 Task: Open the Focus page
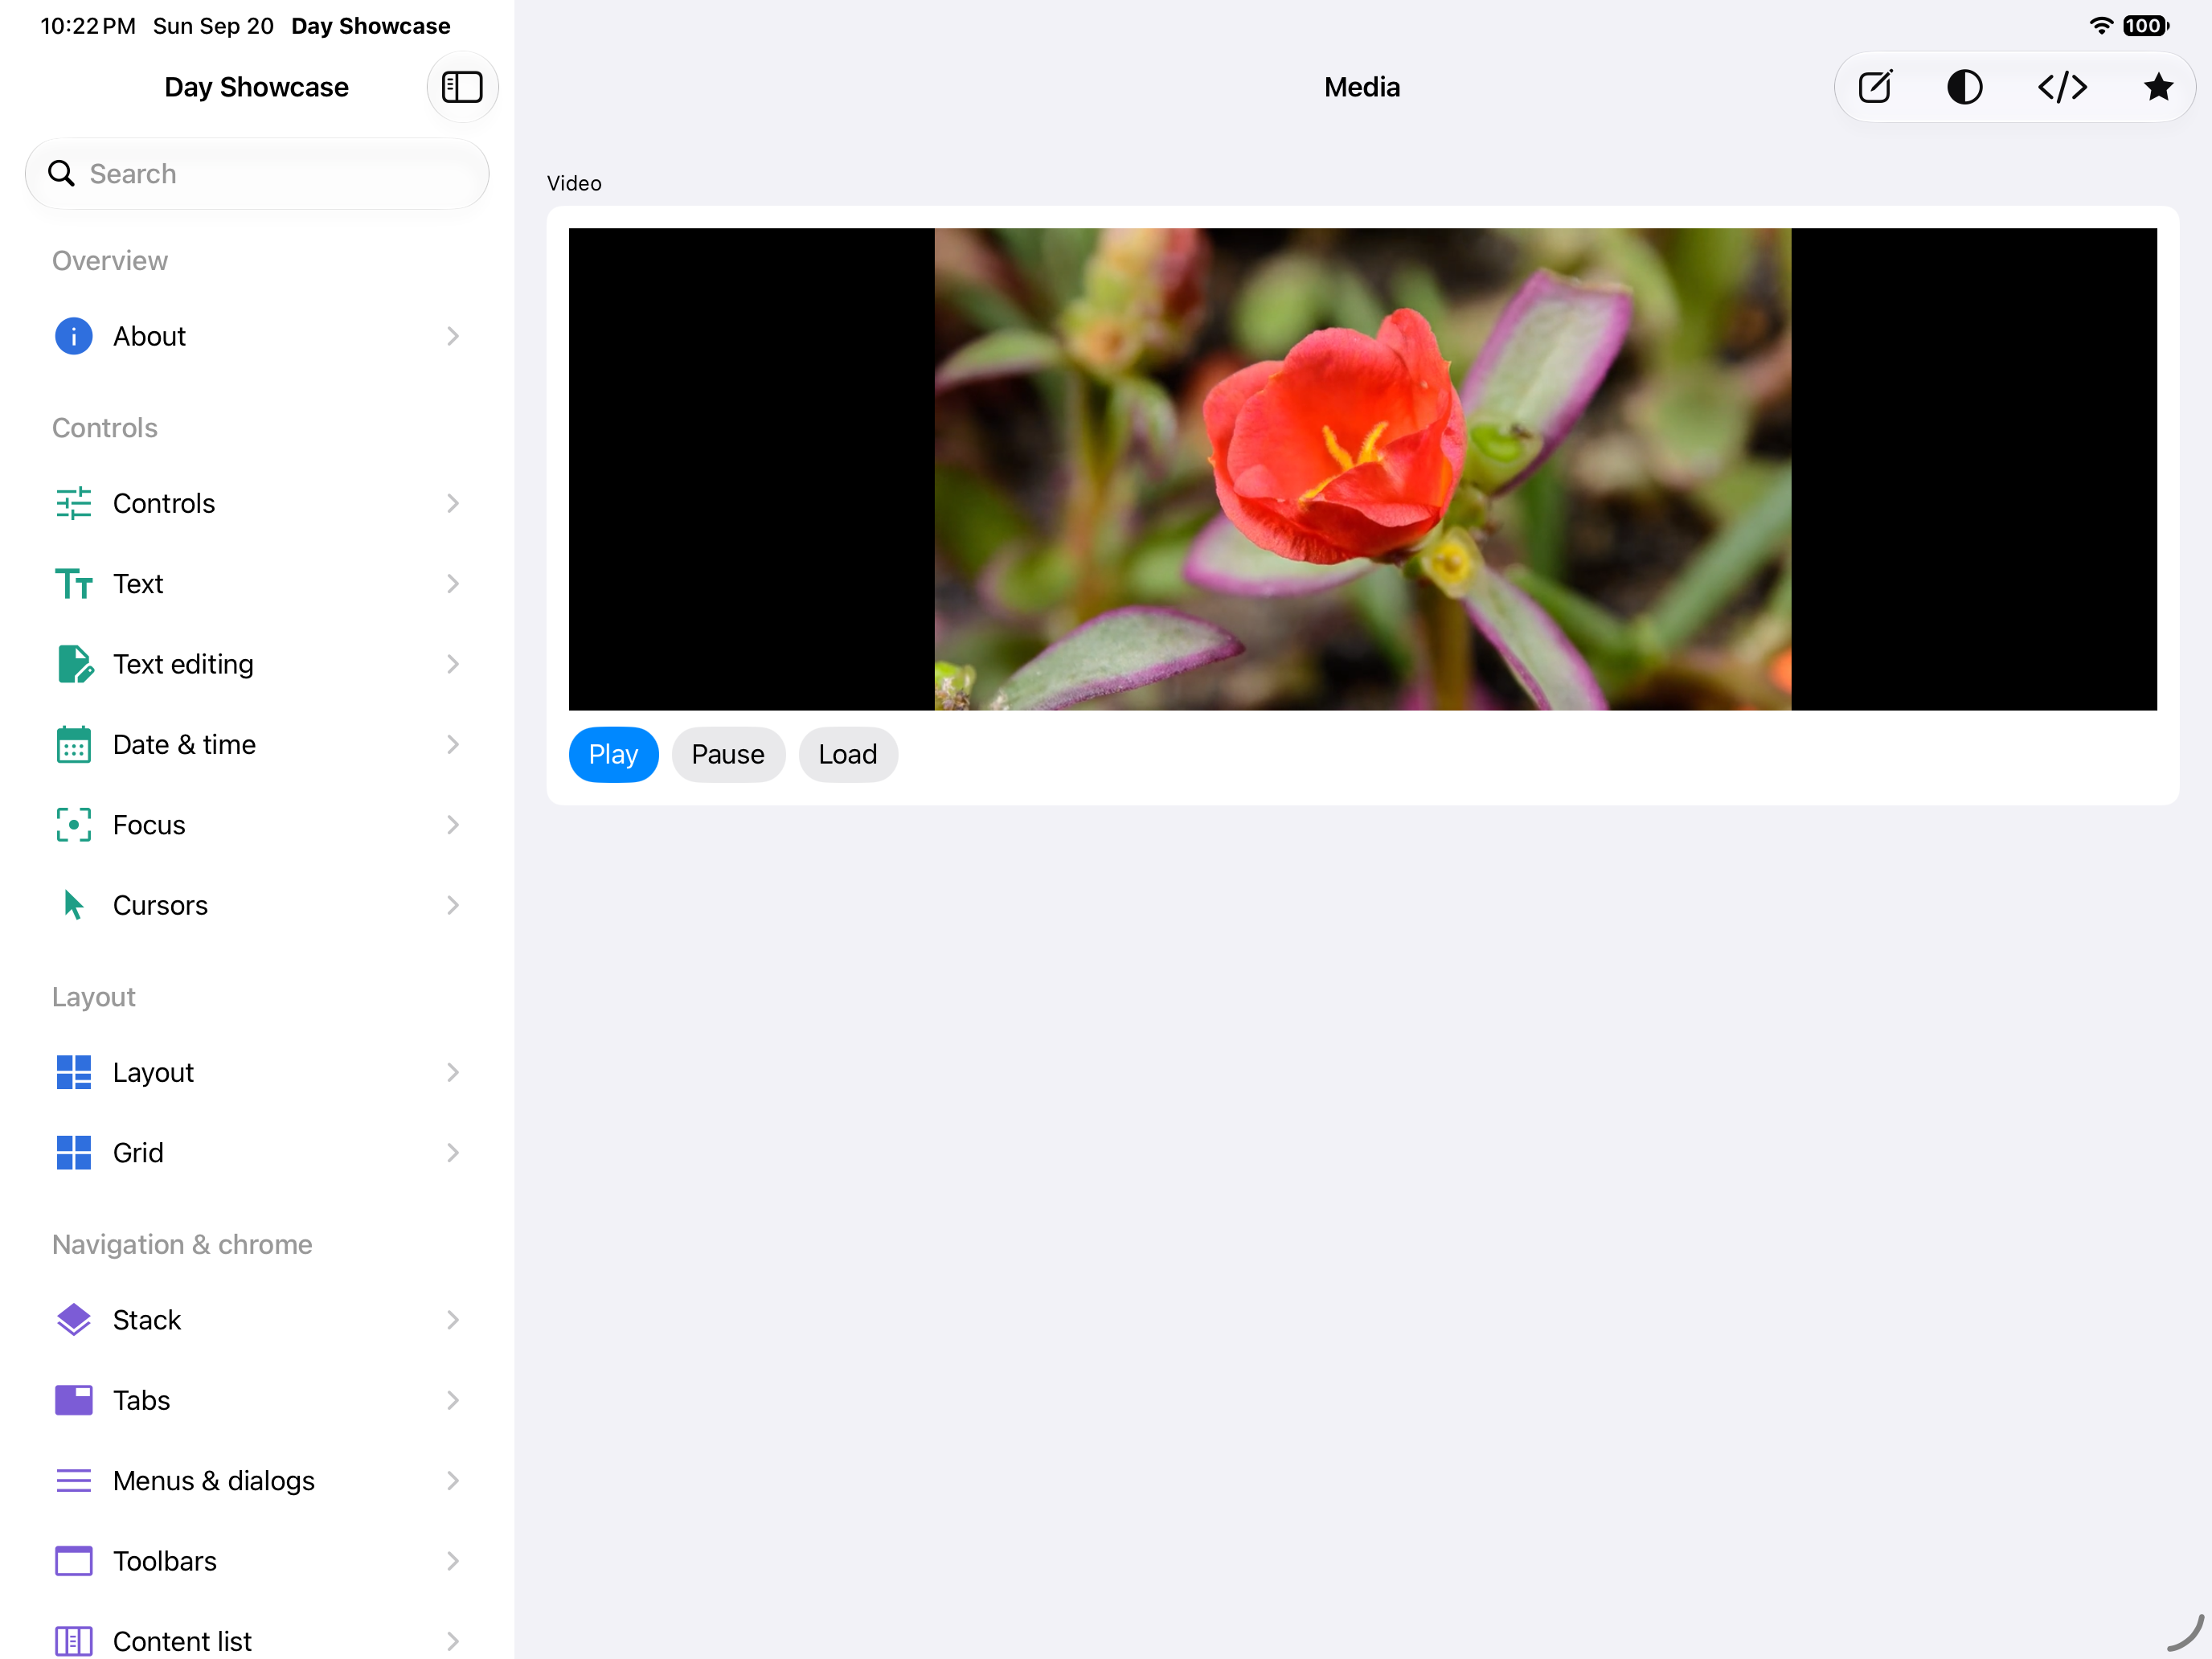tap(257, 825)
